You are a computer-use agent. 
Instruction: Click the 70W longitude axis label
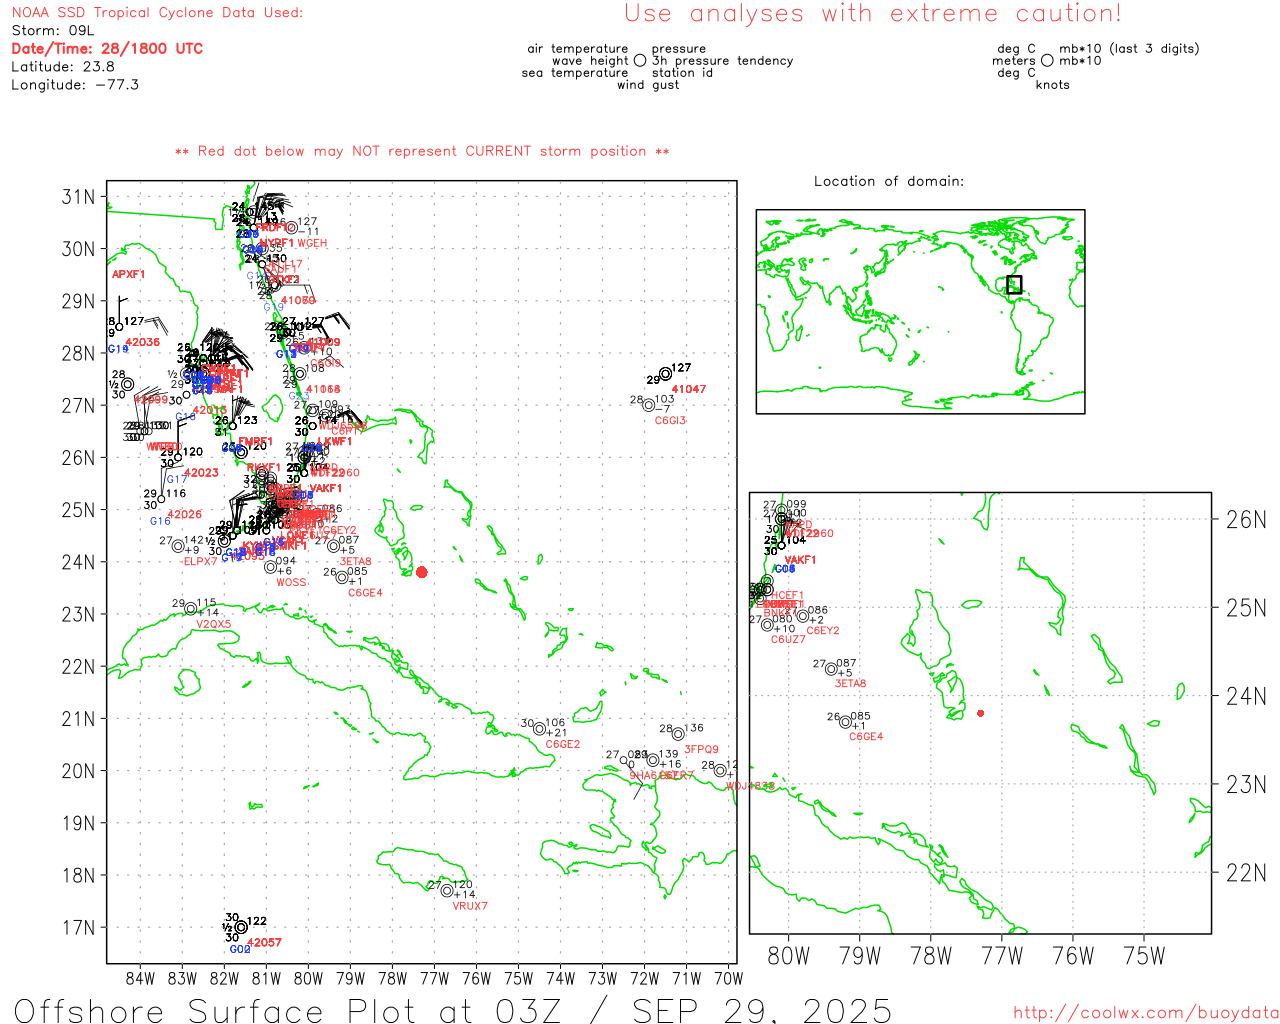pos(729,978)
